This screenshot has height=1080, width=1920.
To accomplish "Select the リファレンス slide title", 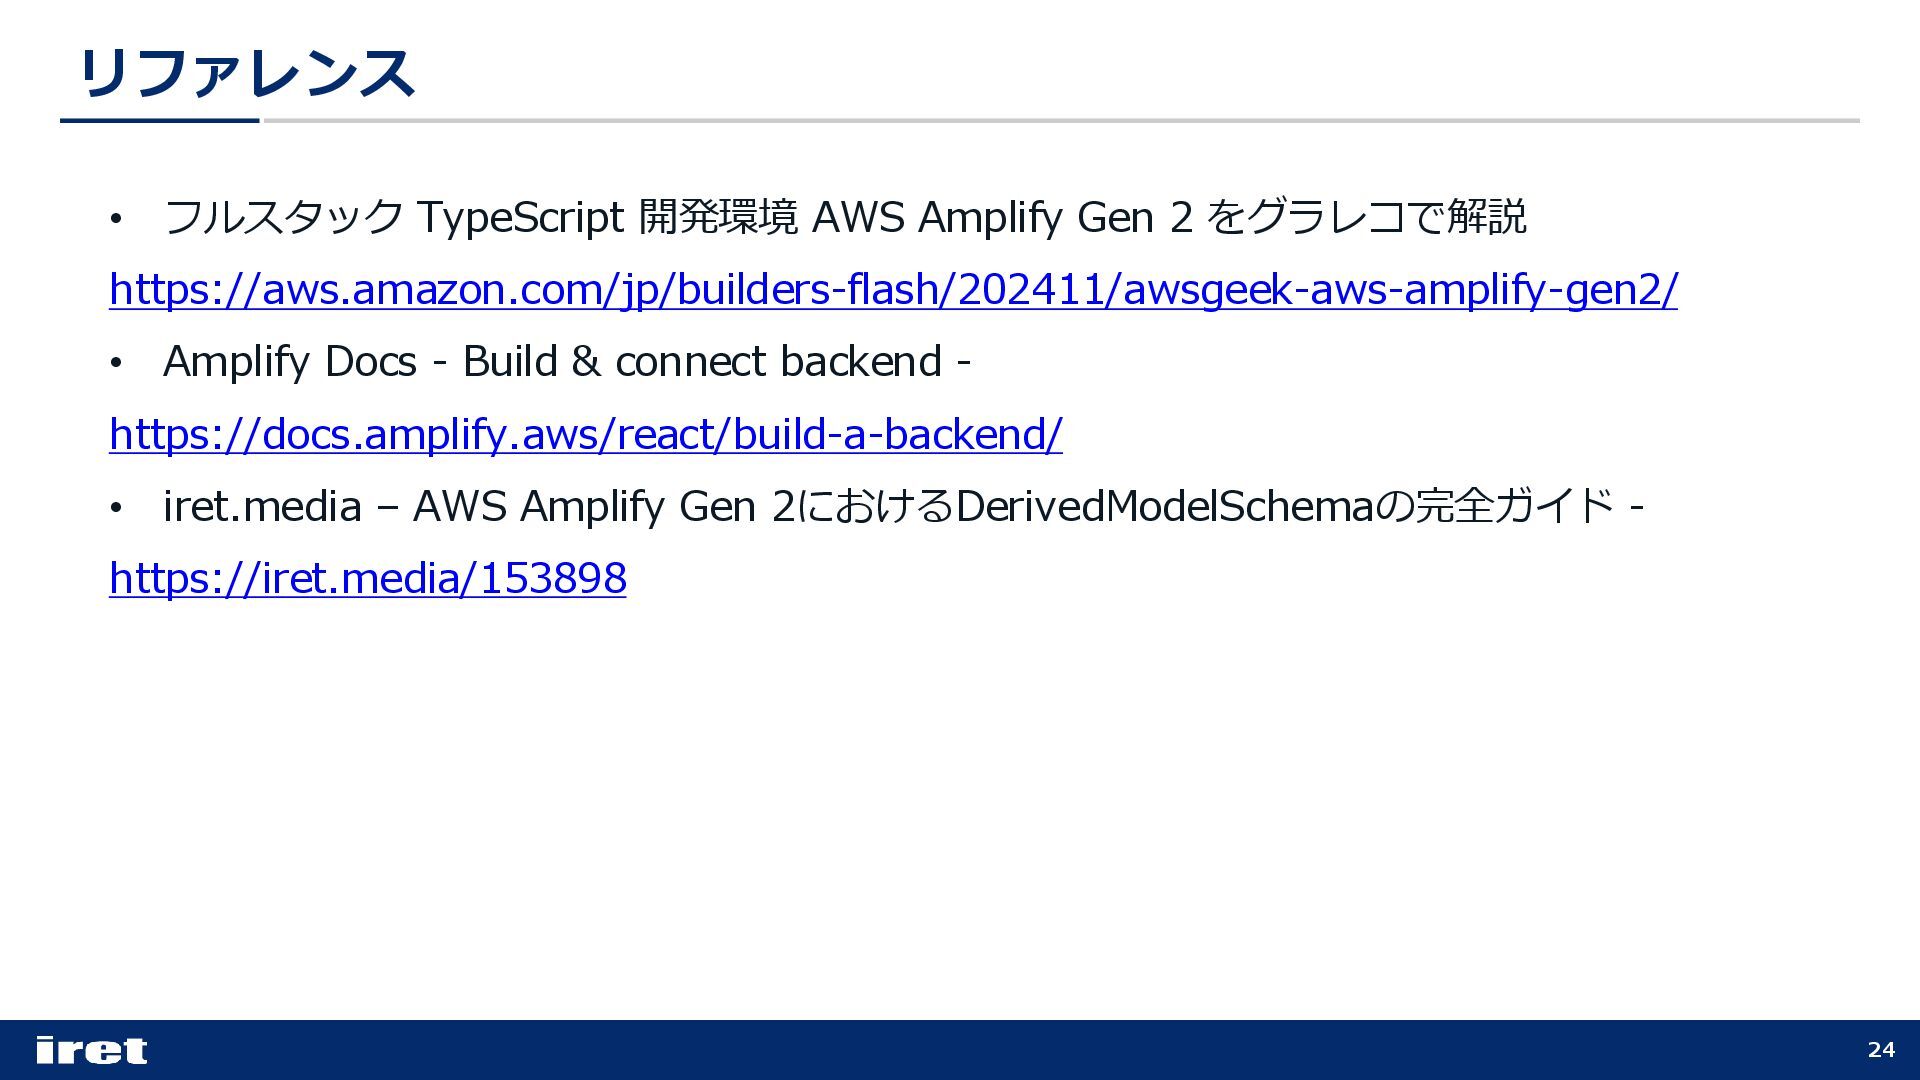I will 246,74.
